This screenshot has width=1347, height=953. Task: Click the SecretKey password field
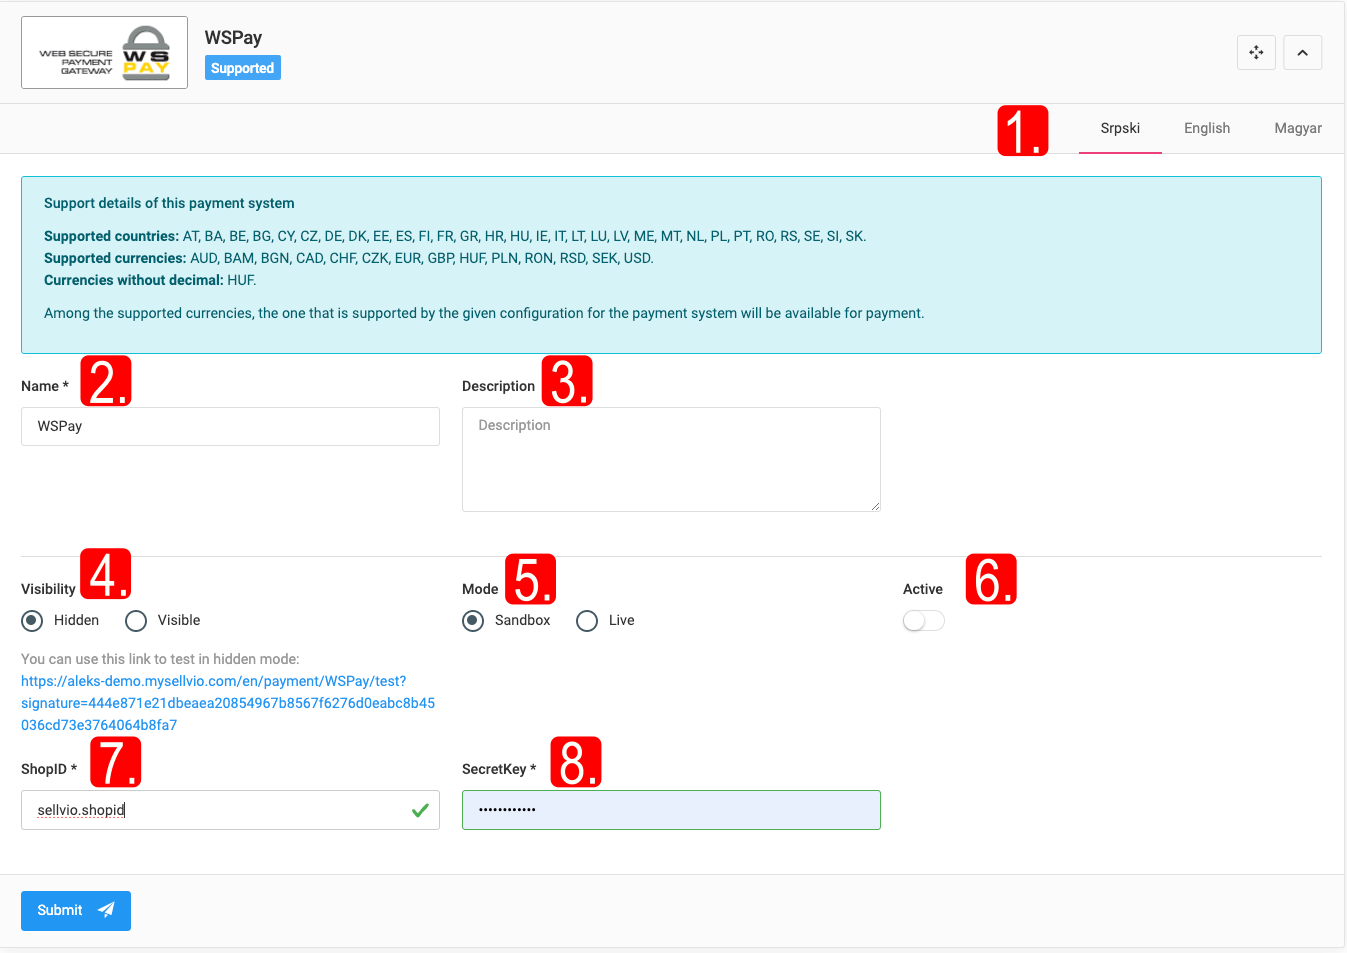670,810
